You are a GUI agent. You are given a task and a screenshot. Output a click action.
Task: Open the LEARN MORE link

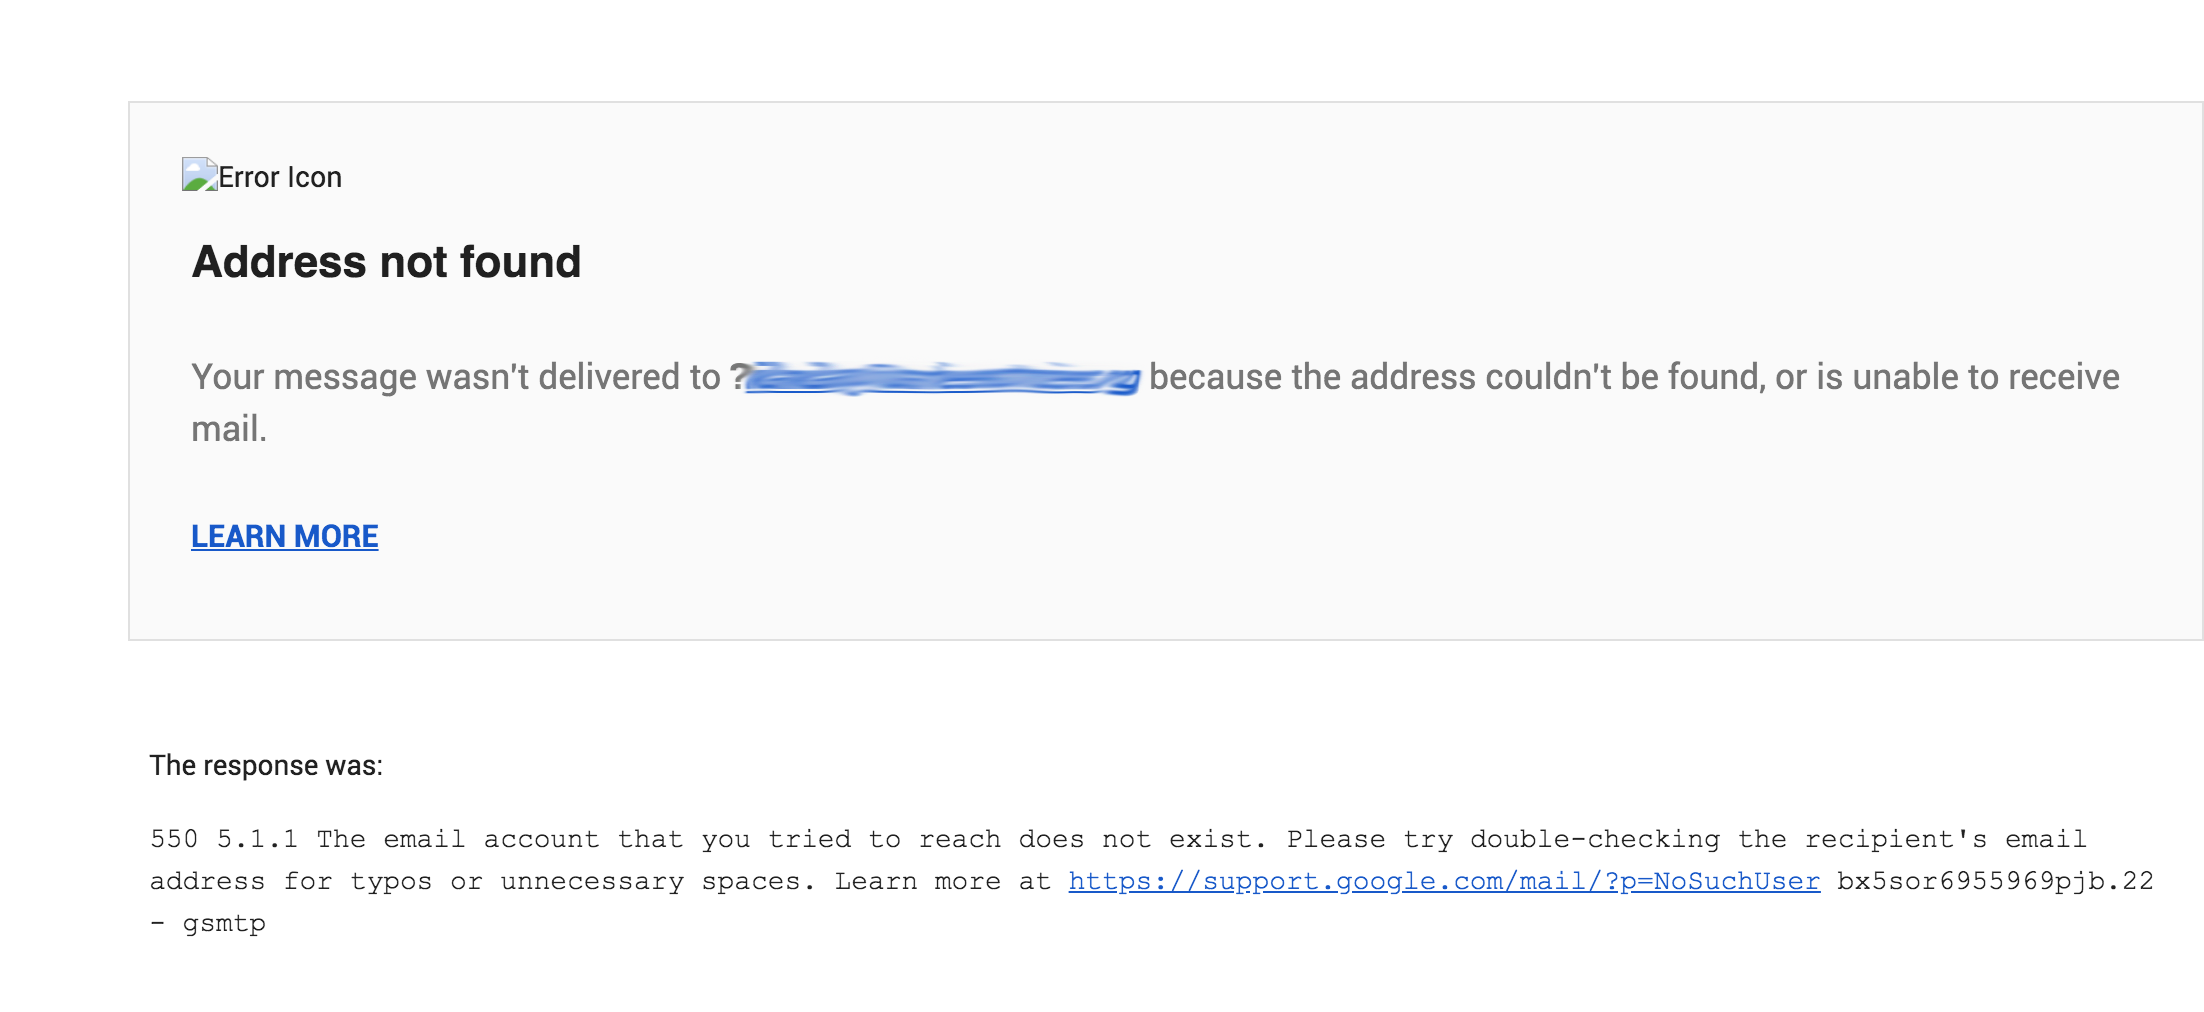284,536
